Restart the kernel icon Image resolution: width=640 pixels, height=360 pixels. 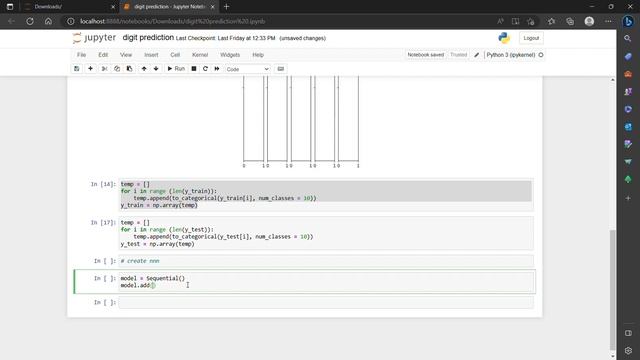(x=205, y=69)
